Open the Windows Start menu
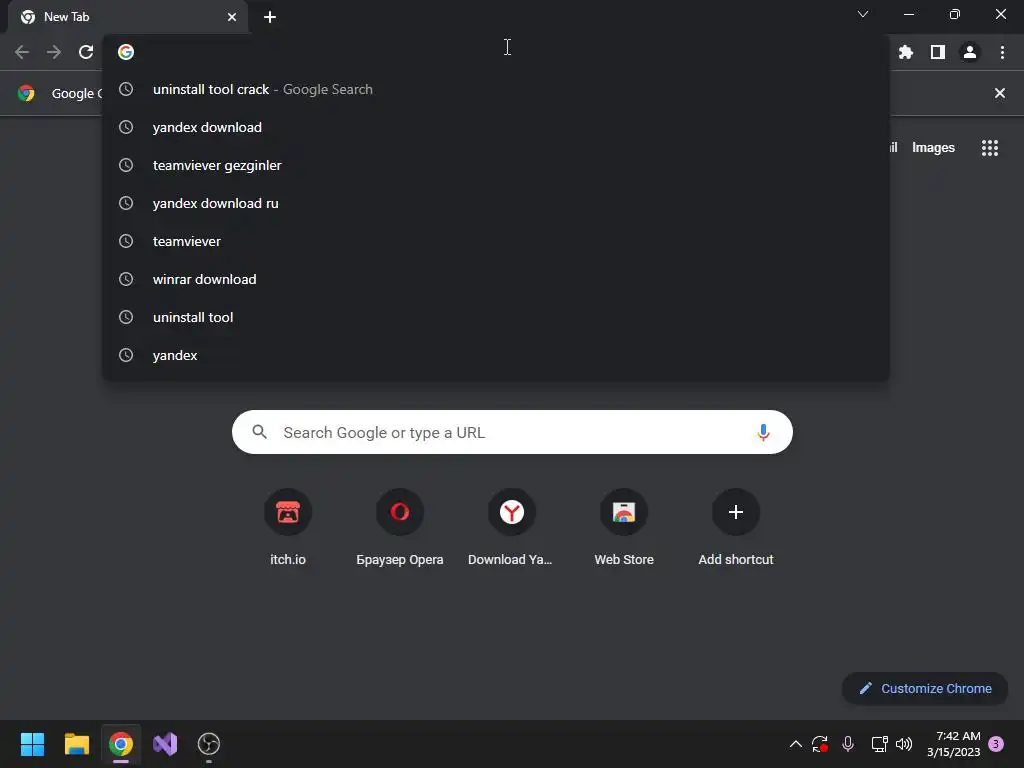Viewport: 1024px width, 768px height. coord(32,744)
